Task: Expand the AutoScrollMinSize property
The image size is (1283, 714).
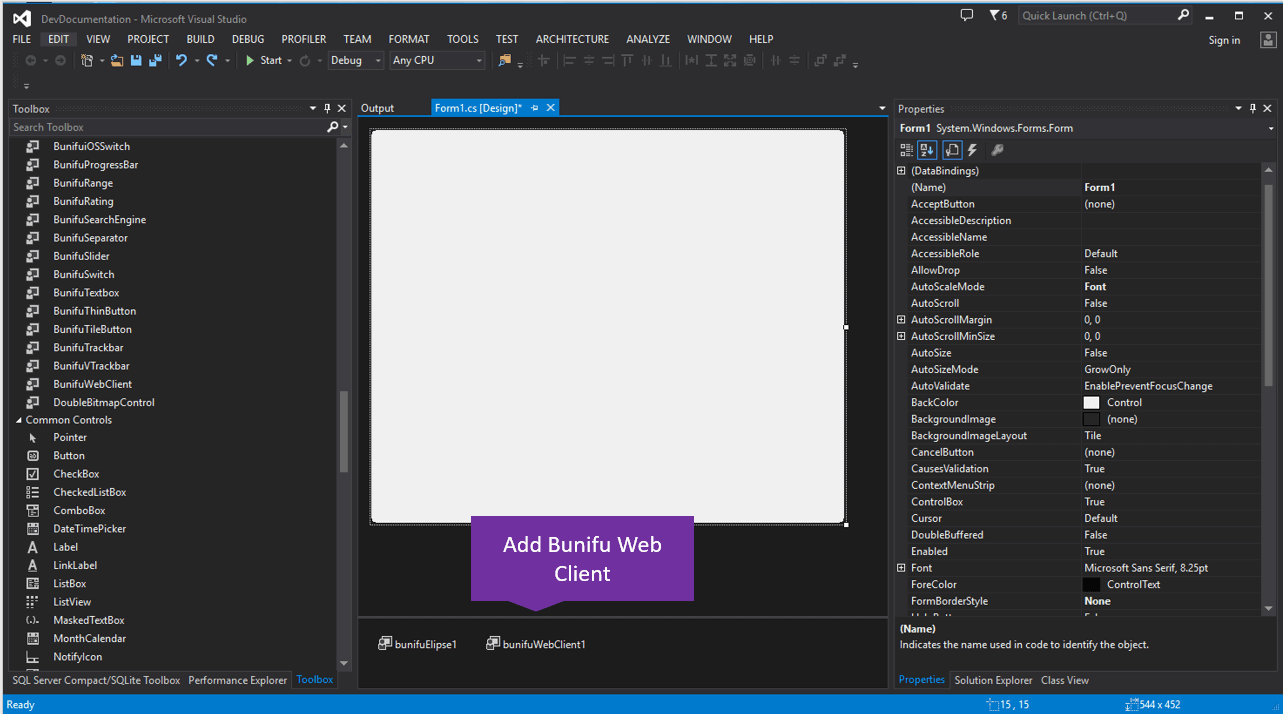Action: pyautogui.click(x=902, y=336)
